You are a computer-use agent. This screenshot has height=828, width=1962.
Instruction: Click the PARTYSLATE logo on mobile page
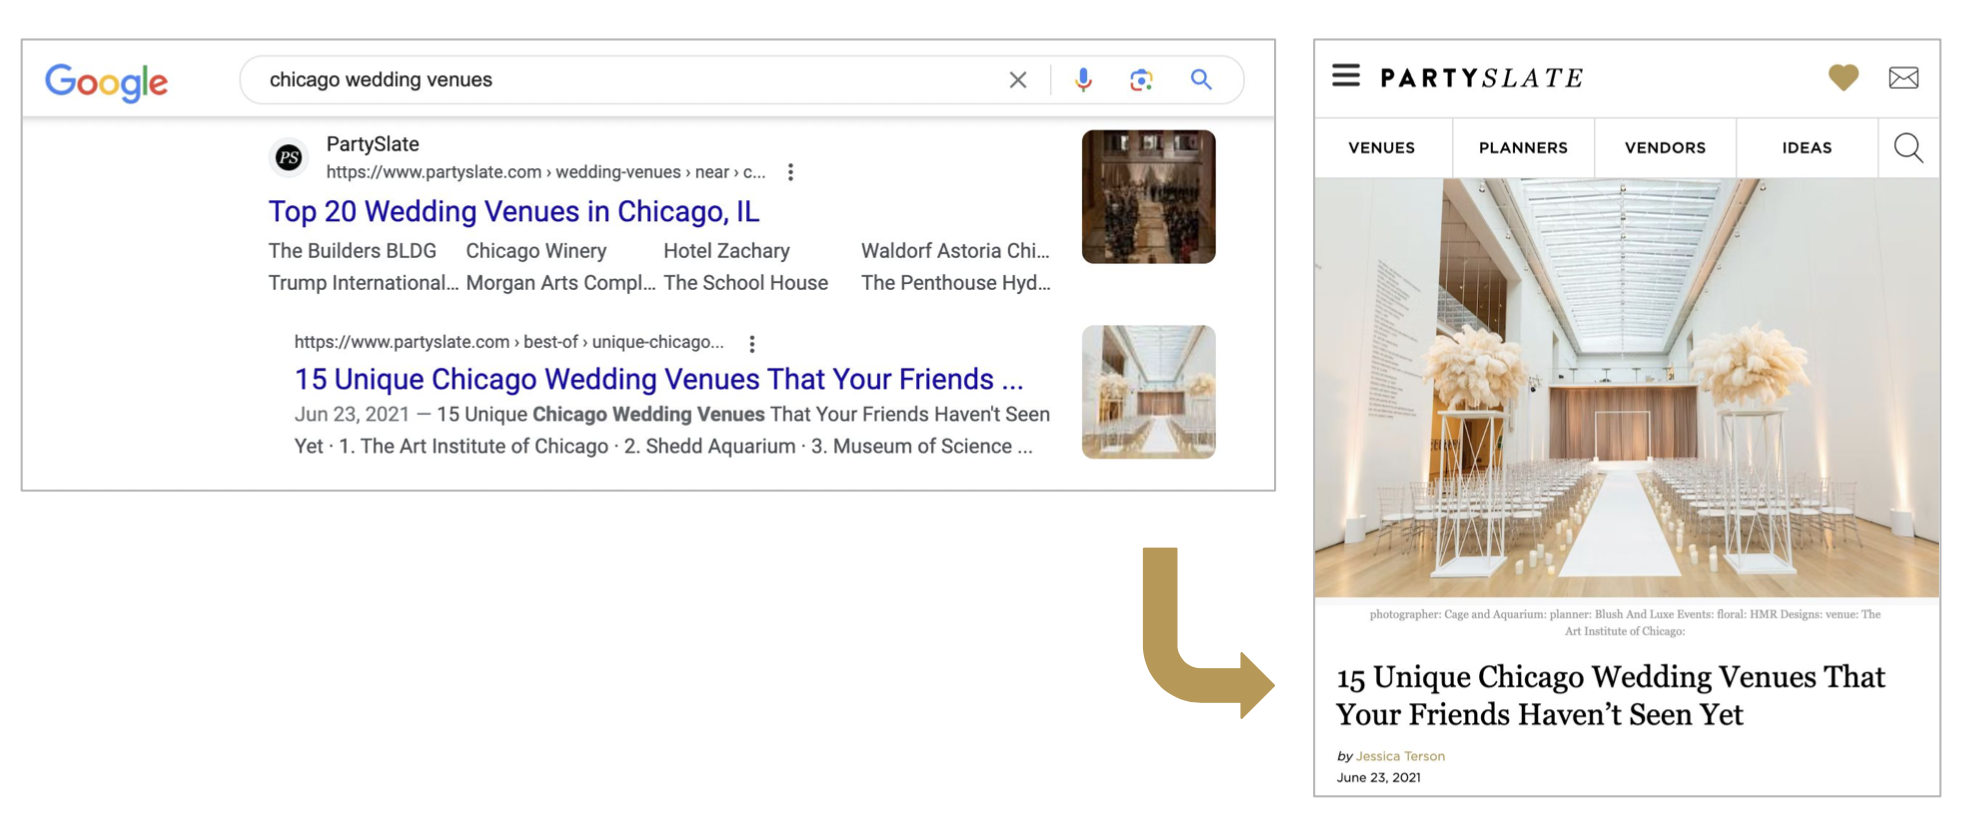pyautogui.click(x=1482, y=78)
